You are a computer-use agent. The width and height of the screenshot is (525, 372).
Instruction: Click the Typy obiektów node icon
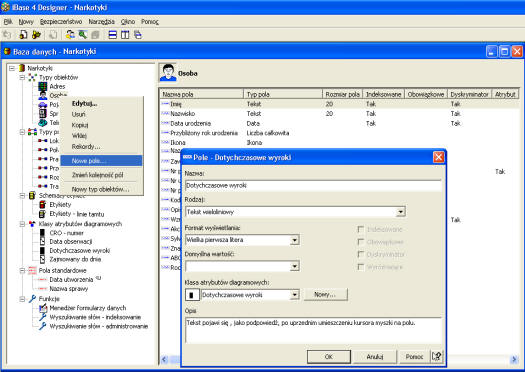(32, 77)
